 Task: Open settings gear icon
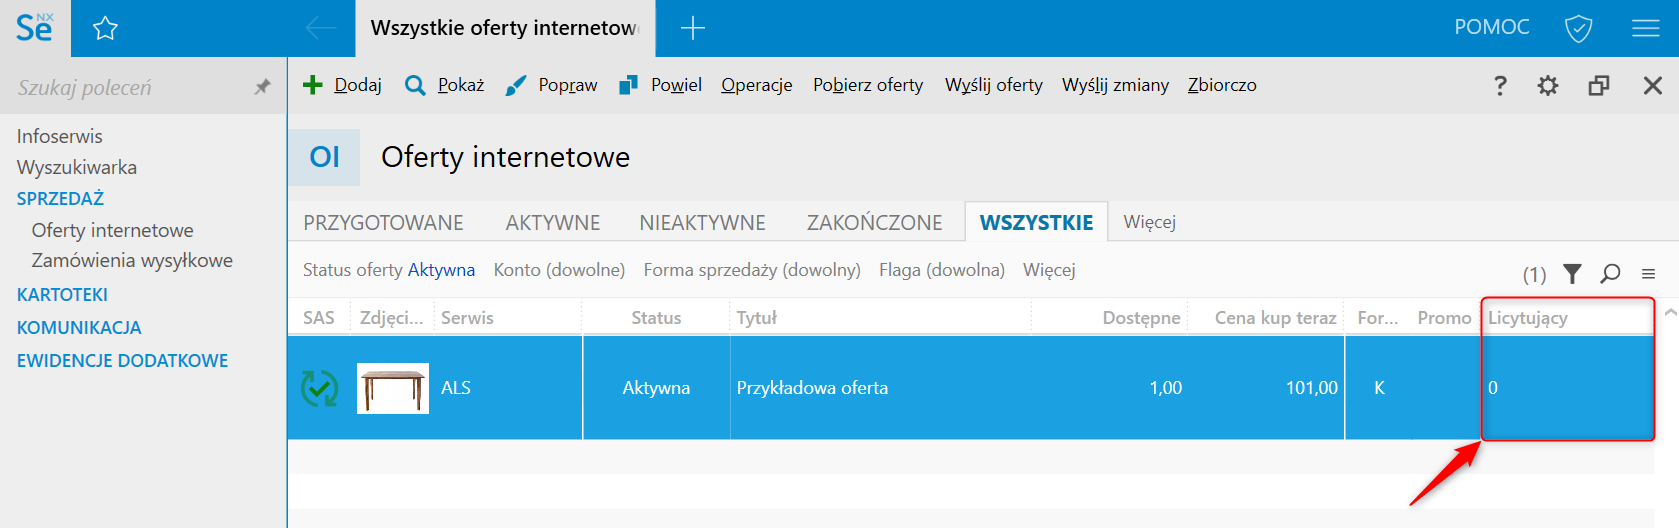pyautogui.click(x=1548, y=86)
